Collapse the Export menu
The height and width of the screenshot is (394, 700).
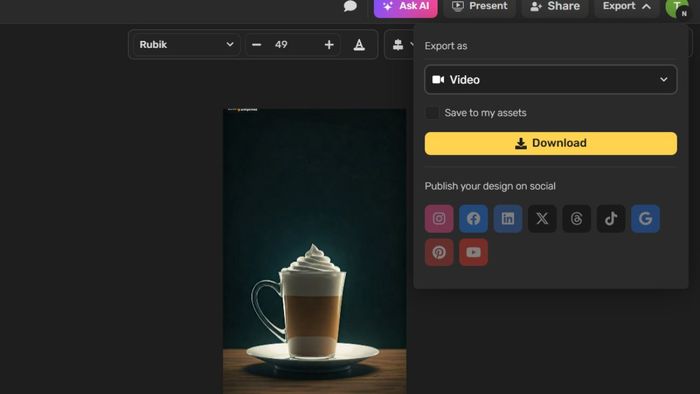[626, 7]
